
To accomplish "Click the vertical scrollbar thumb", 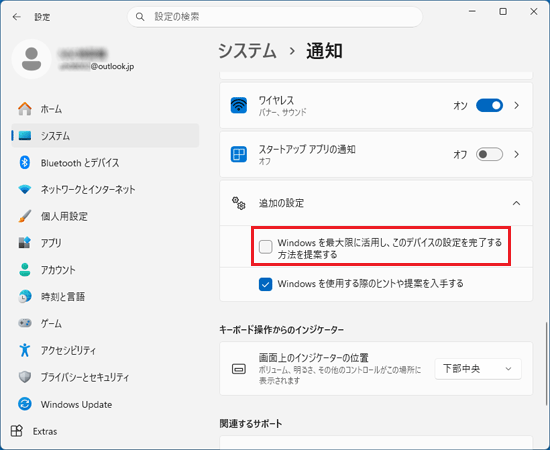I will coord(546,364).
